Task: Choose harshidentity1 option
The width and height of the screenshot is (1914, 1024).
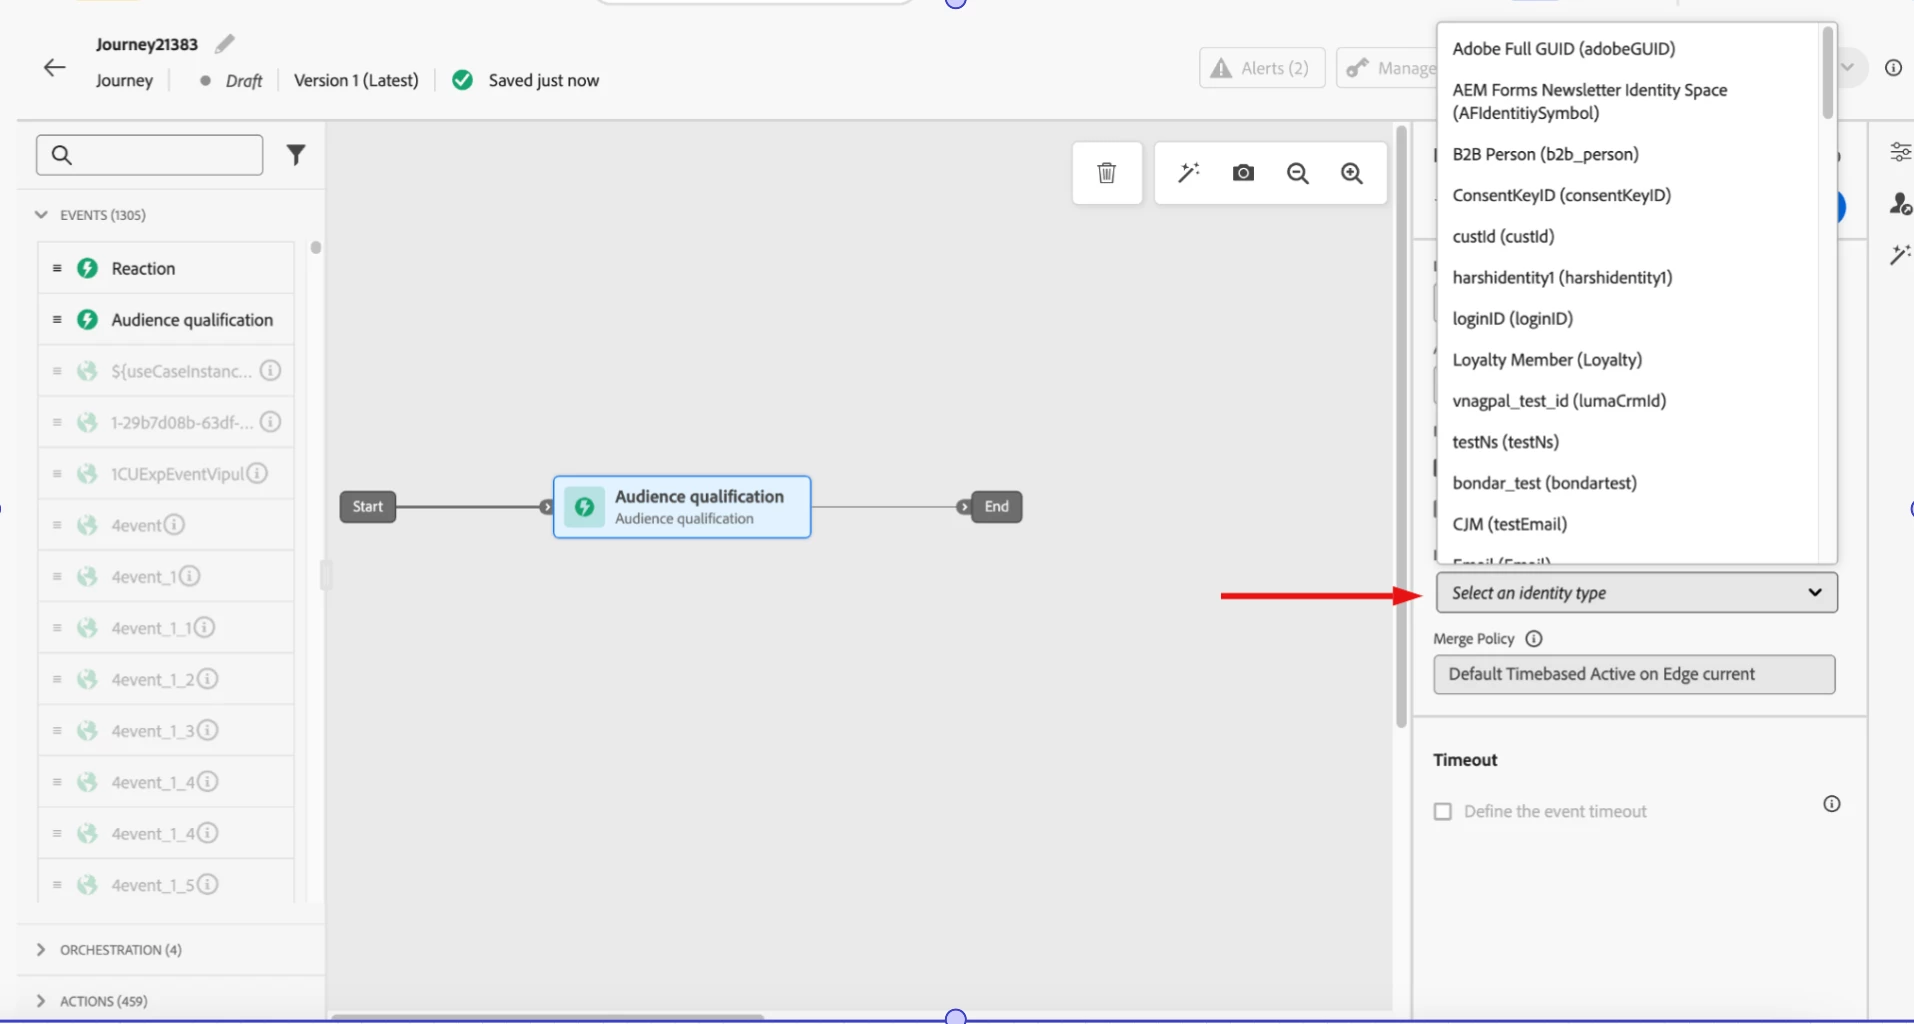Action: (x=1562, y=277)
